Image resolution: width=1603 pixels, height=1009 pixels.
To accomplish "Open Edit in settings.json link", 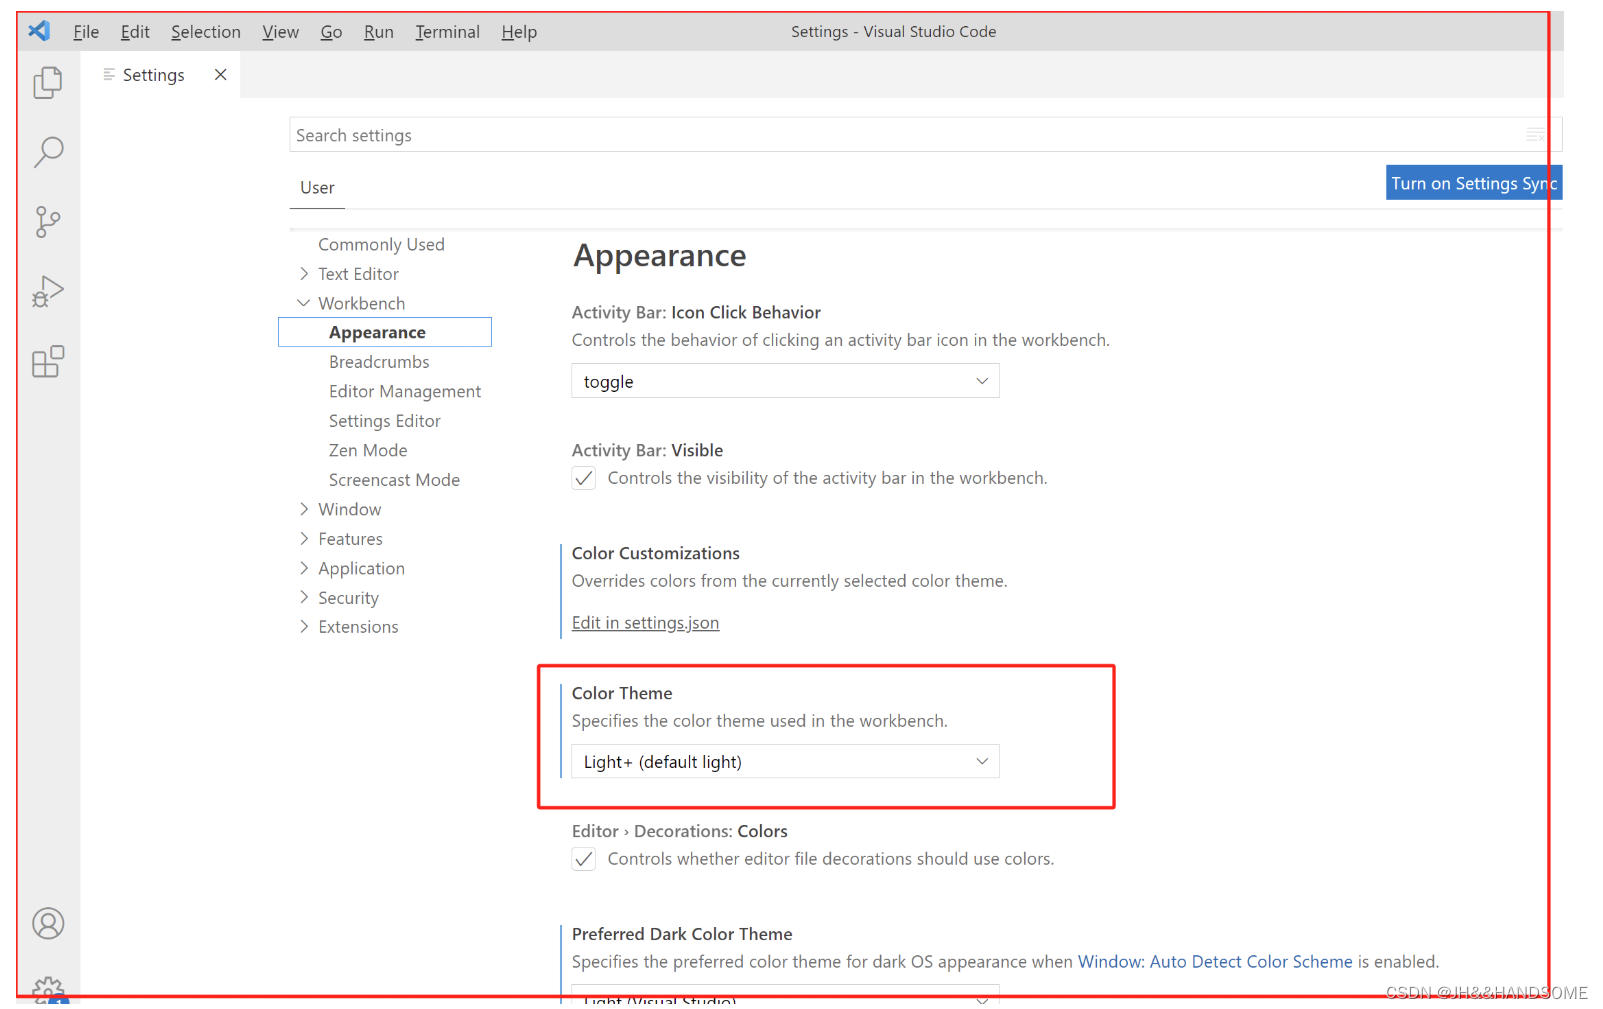I will pos(645,623).
